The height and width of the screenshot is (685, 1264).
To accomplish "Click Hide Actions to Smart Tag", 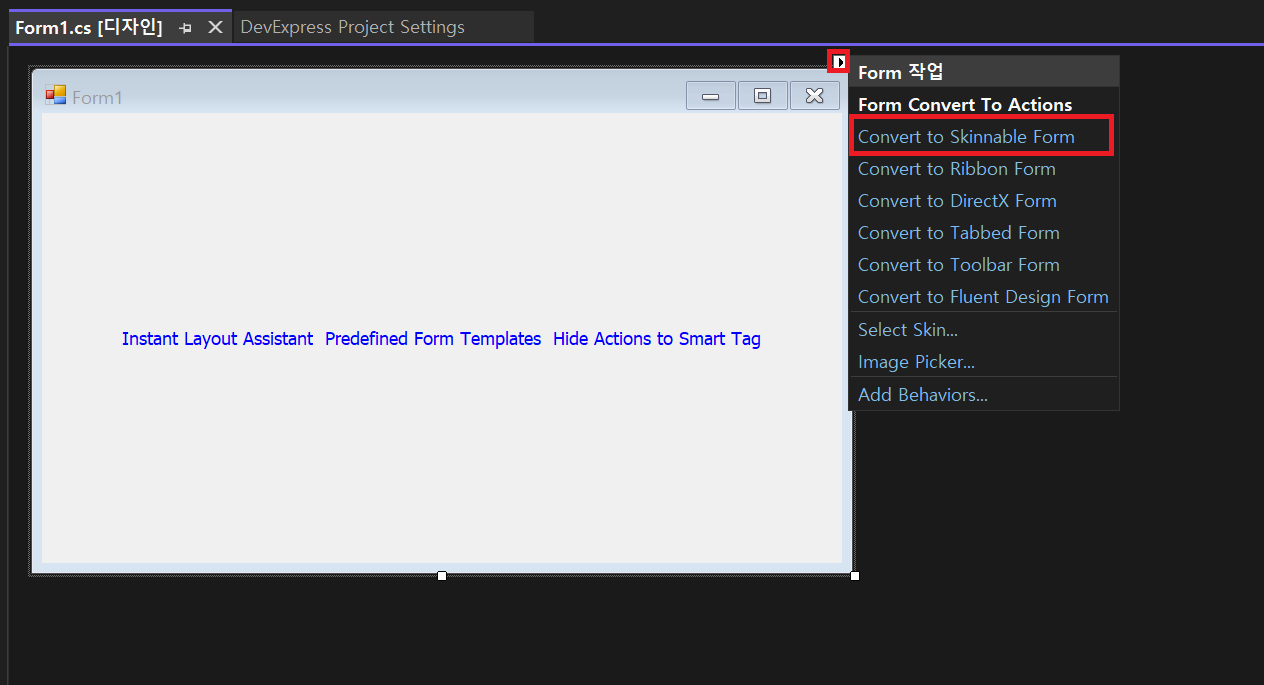I will pos(657,339).
